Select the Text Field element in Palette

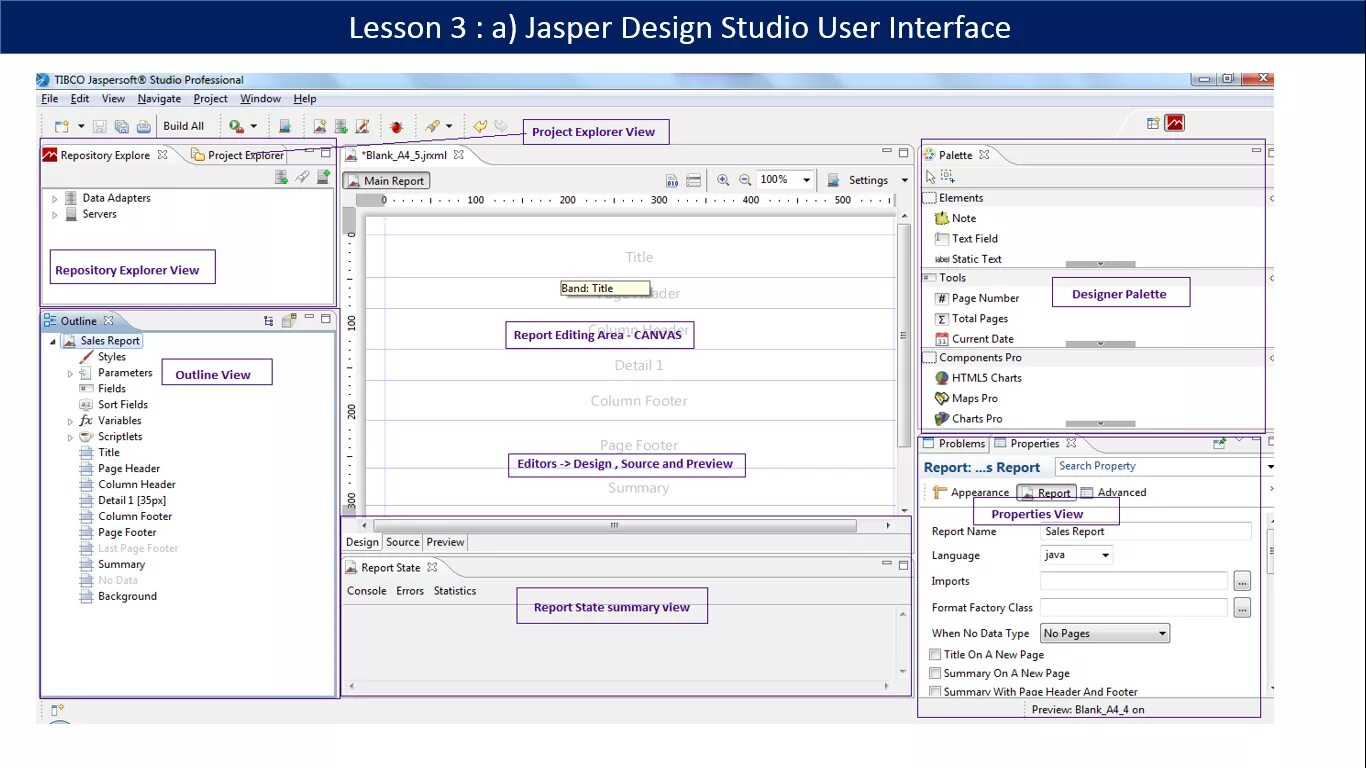click(966, 239)
